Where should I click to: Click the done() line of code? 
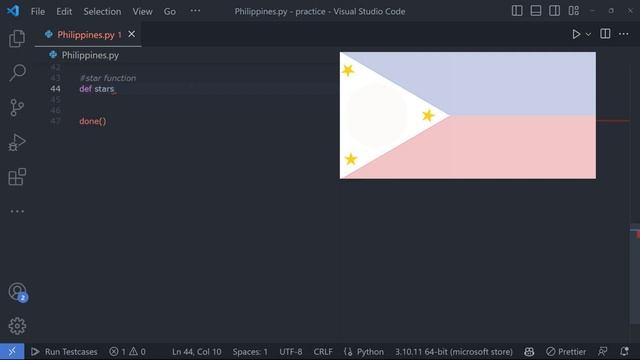tap(93, 121)
